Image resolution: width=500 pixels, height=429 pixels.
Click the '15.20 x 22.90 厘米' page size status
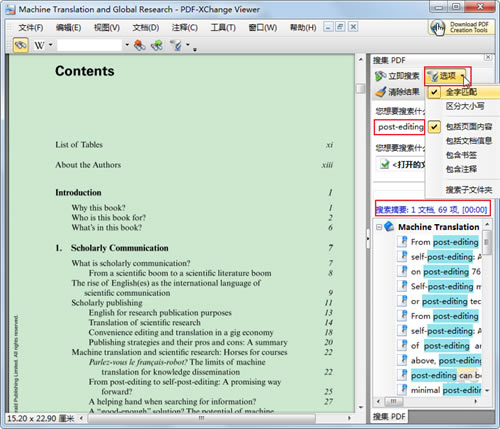40,418
